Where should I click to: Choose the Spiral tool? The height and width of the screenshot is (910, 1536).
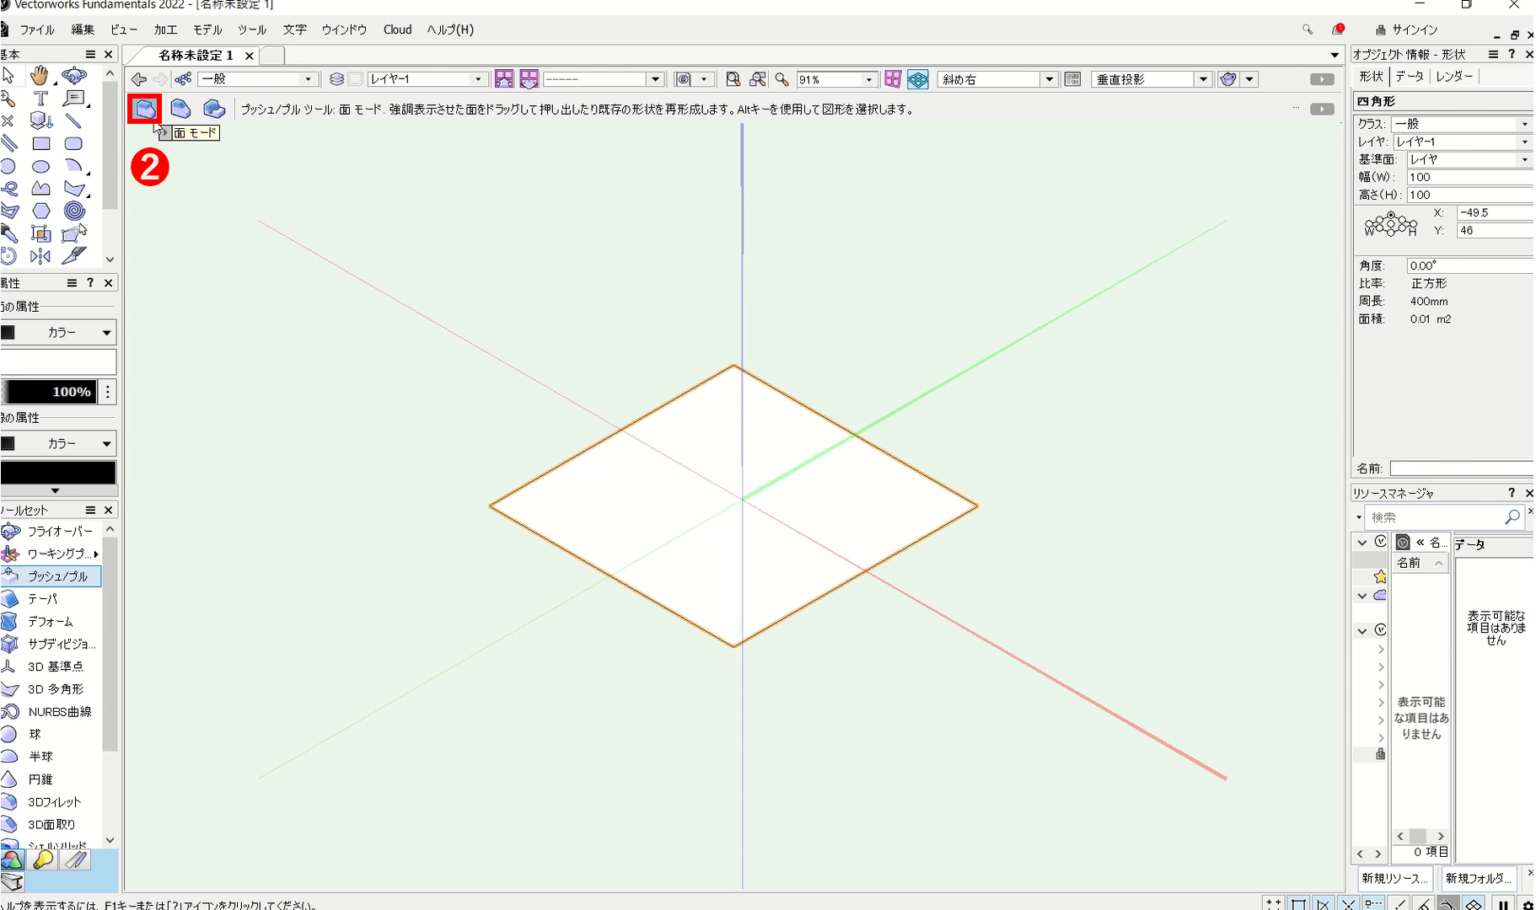[x=74, y=211]
